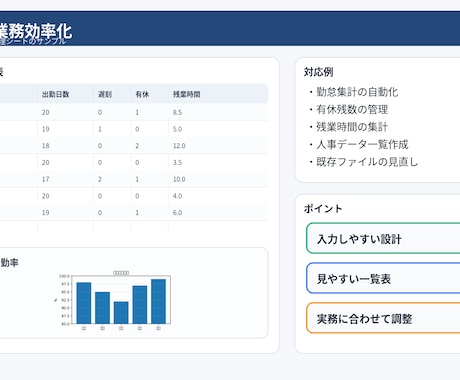Click attendance value 20 in the 8.5 row
460x380 pixels.
(46, 112)
